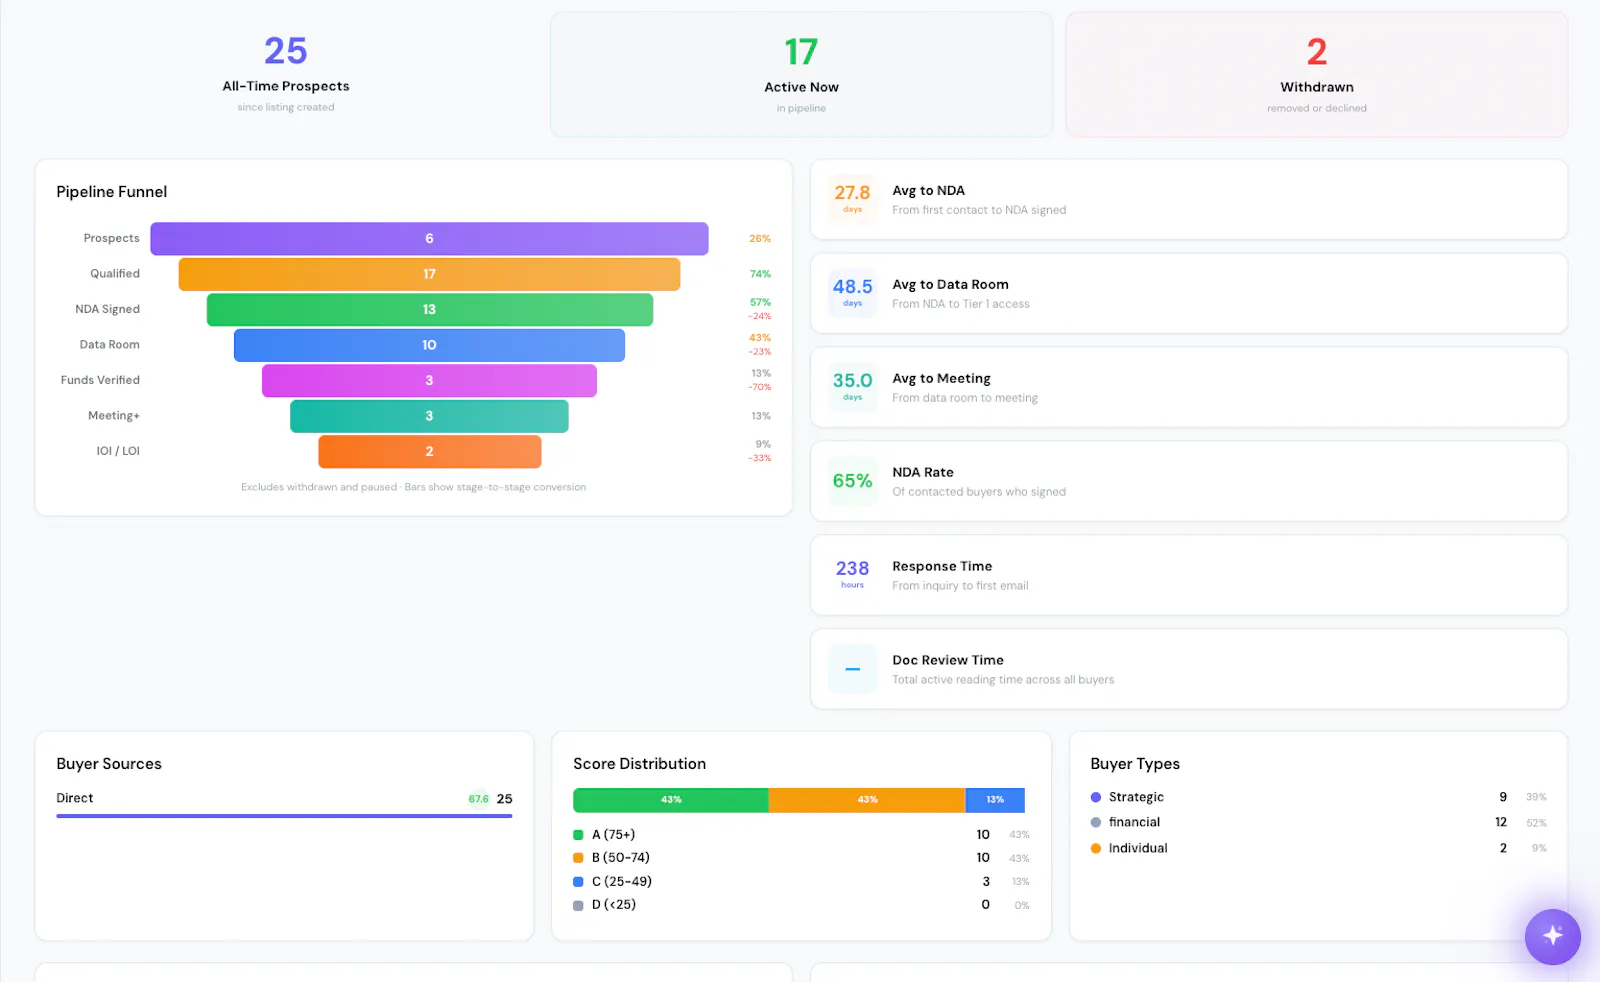
Task: Click the orange dot beside Individual
Action: pos(1096,848)
